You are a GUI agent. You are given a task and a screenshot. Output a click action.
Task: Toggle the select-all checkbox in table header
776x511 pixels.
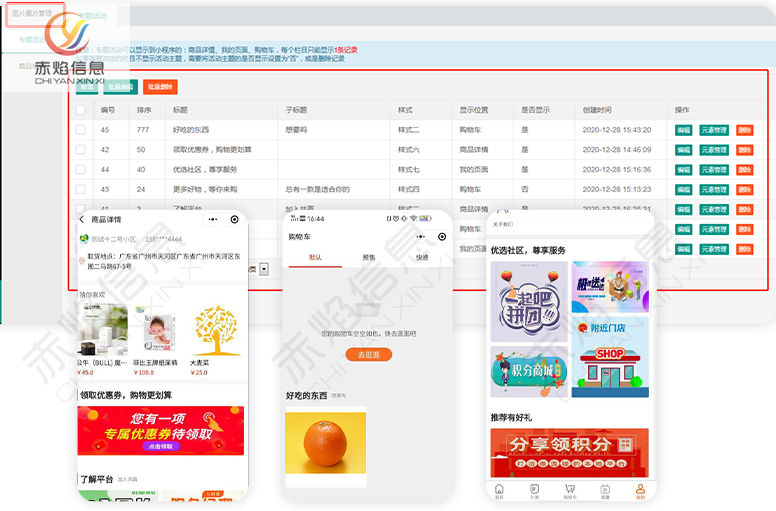(81, 110)
